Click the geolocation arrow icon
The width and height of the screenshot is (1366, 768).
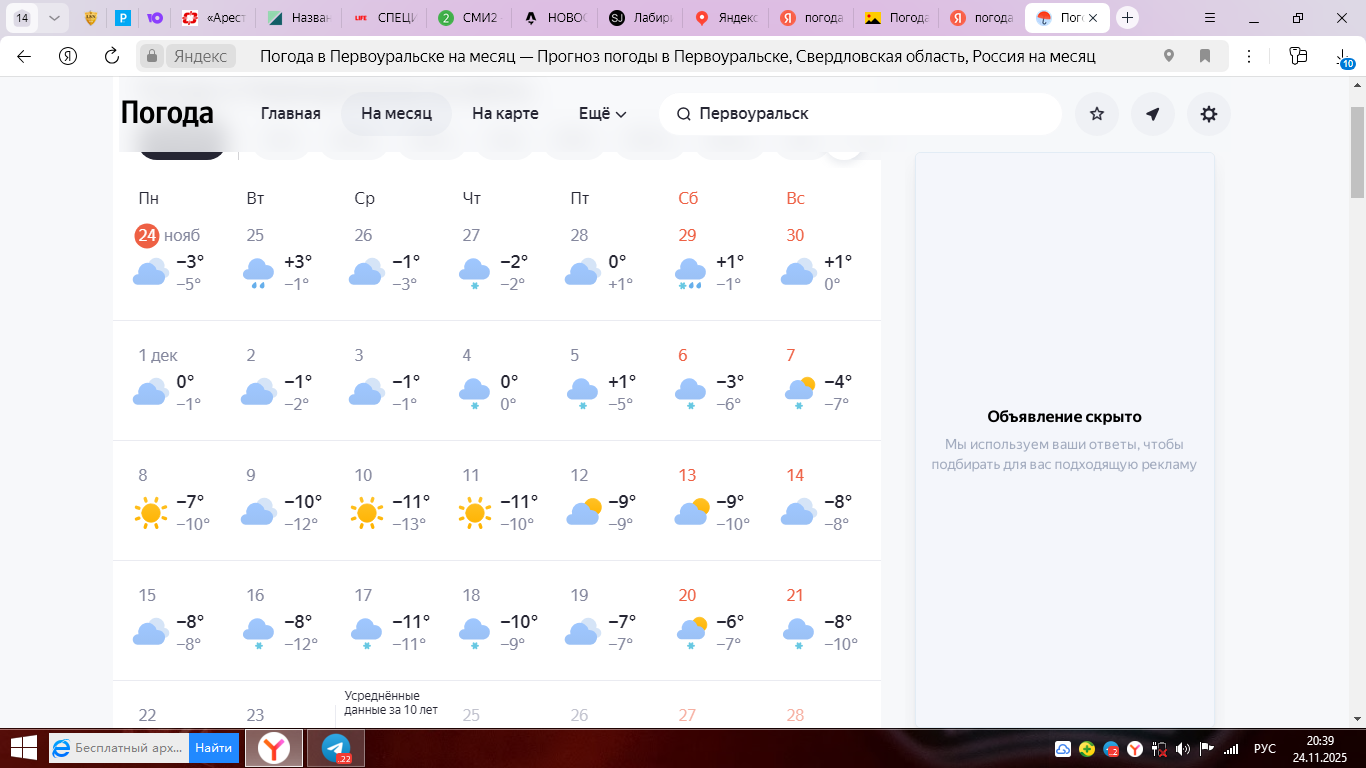pos(1153,114)
